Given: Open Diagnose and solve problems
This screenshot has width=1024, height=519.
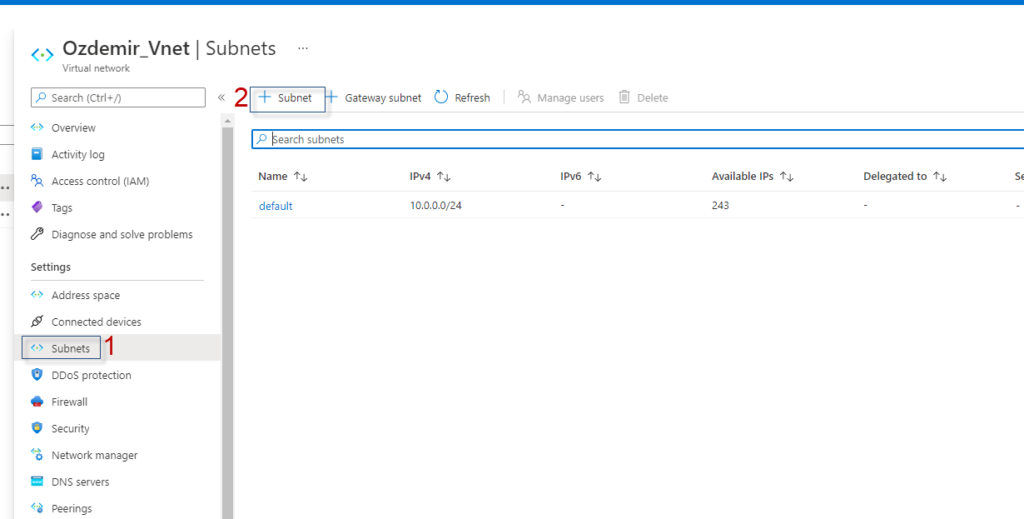Looking at the screenshot, I should tap(122, 234).
